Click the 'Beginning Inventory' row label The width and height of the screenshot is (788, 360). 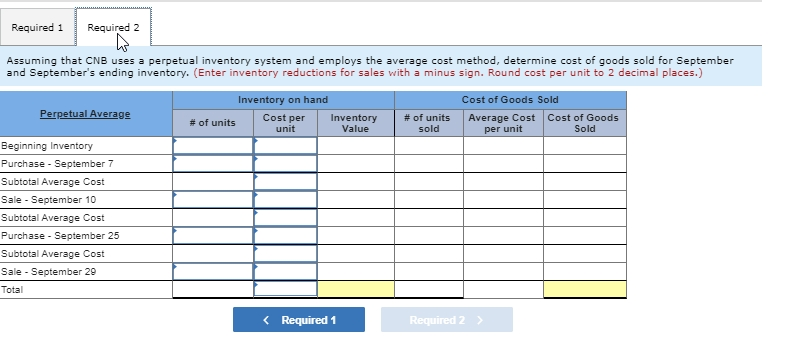[47, 146]
